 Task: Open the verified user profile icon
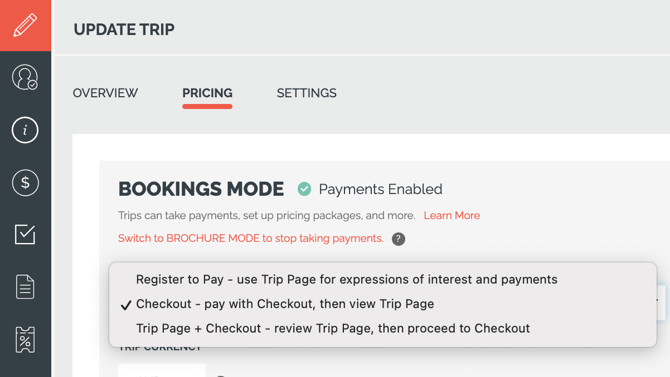pyautogui.click(x=25, y=77)
